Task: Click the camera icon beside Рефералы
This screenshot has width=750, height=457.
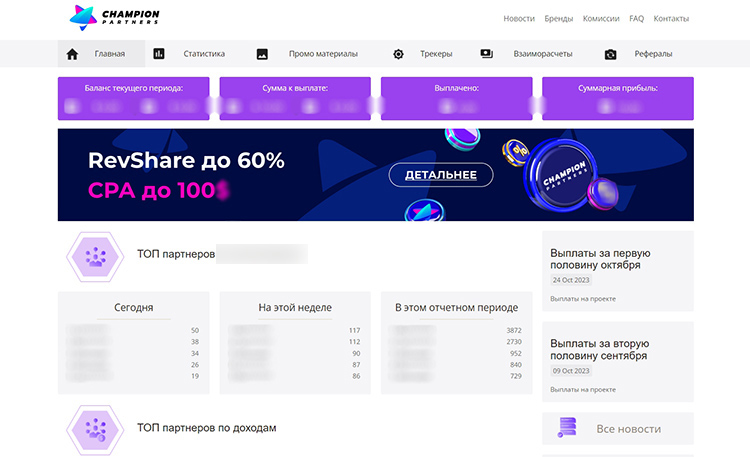Action: pos(610,54)
